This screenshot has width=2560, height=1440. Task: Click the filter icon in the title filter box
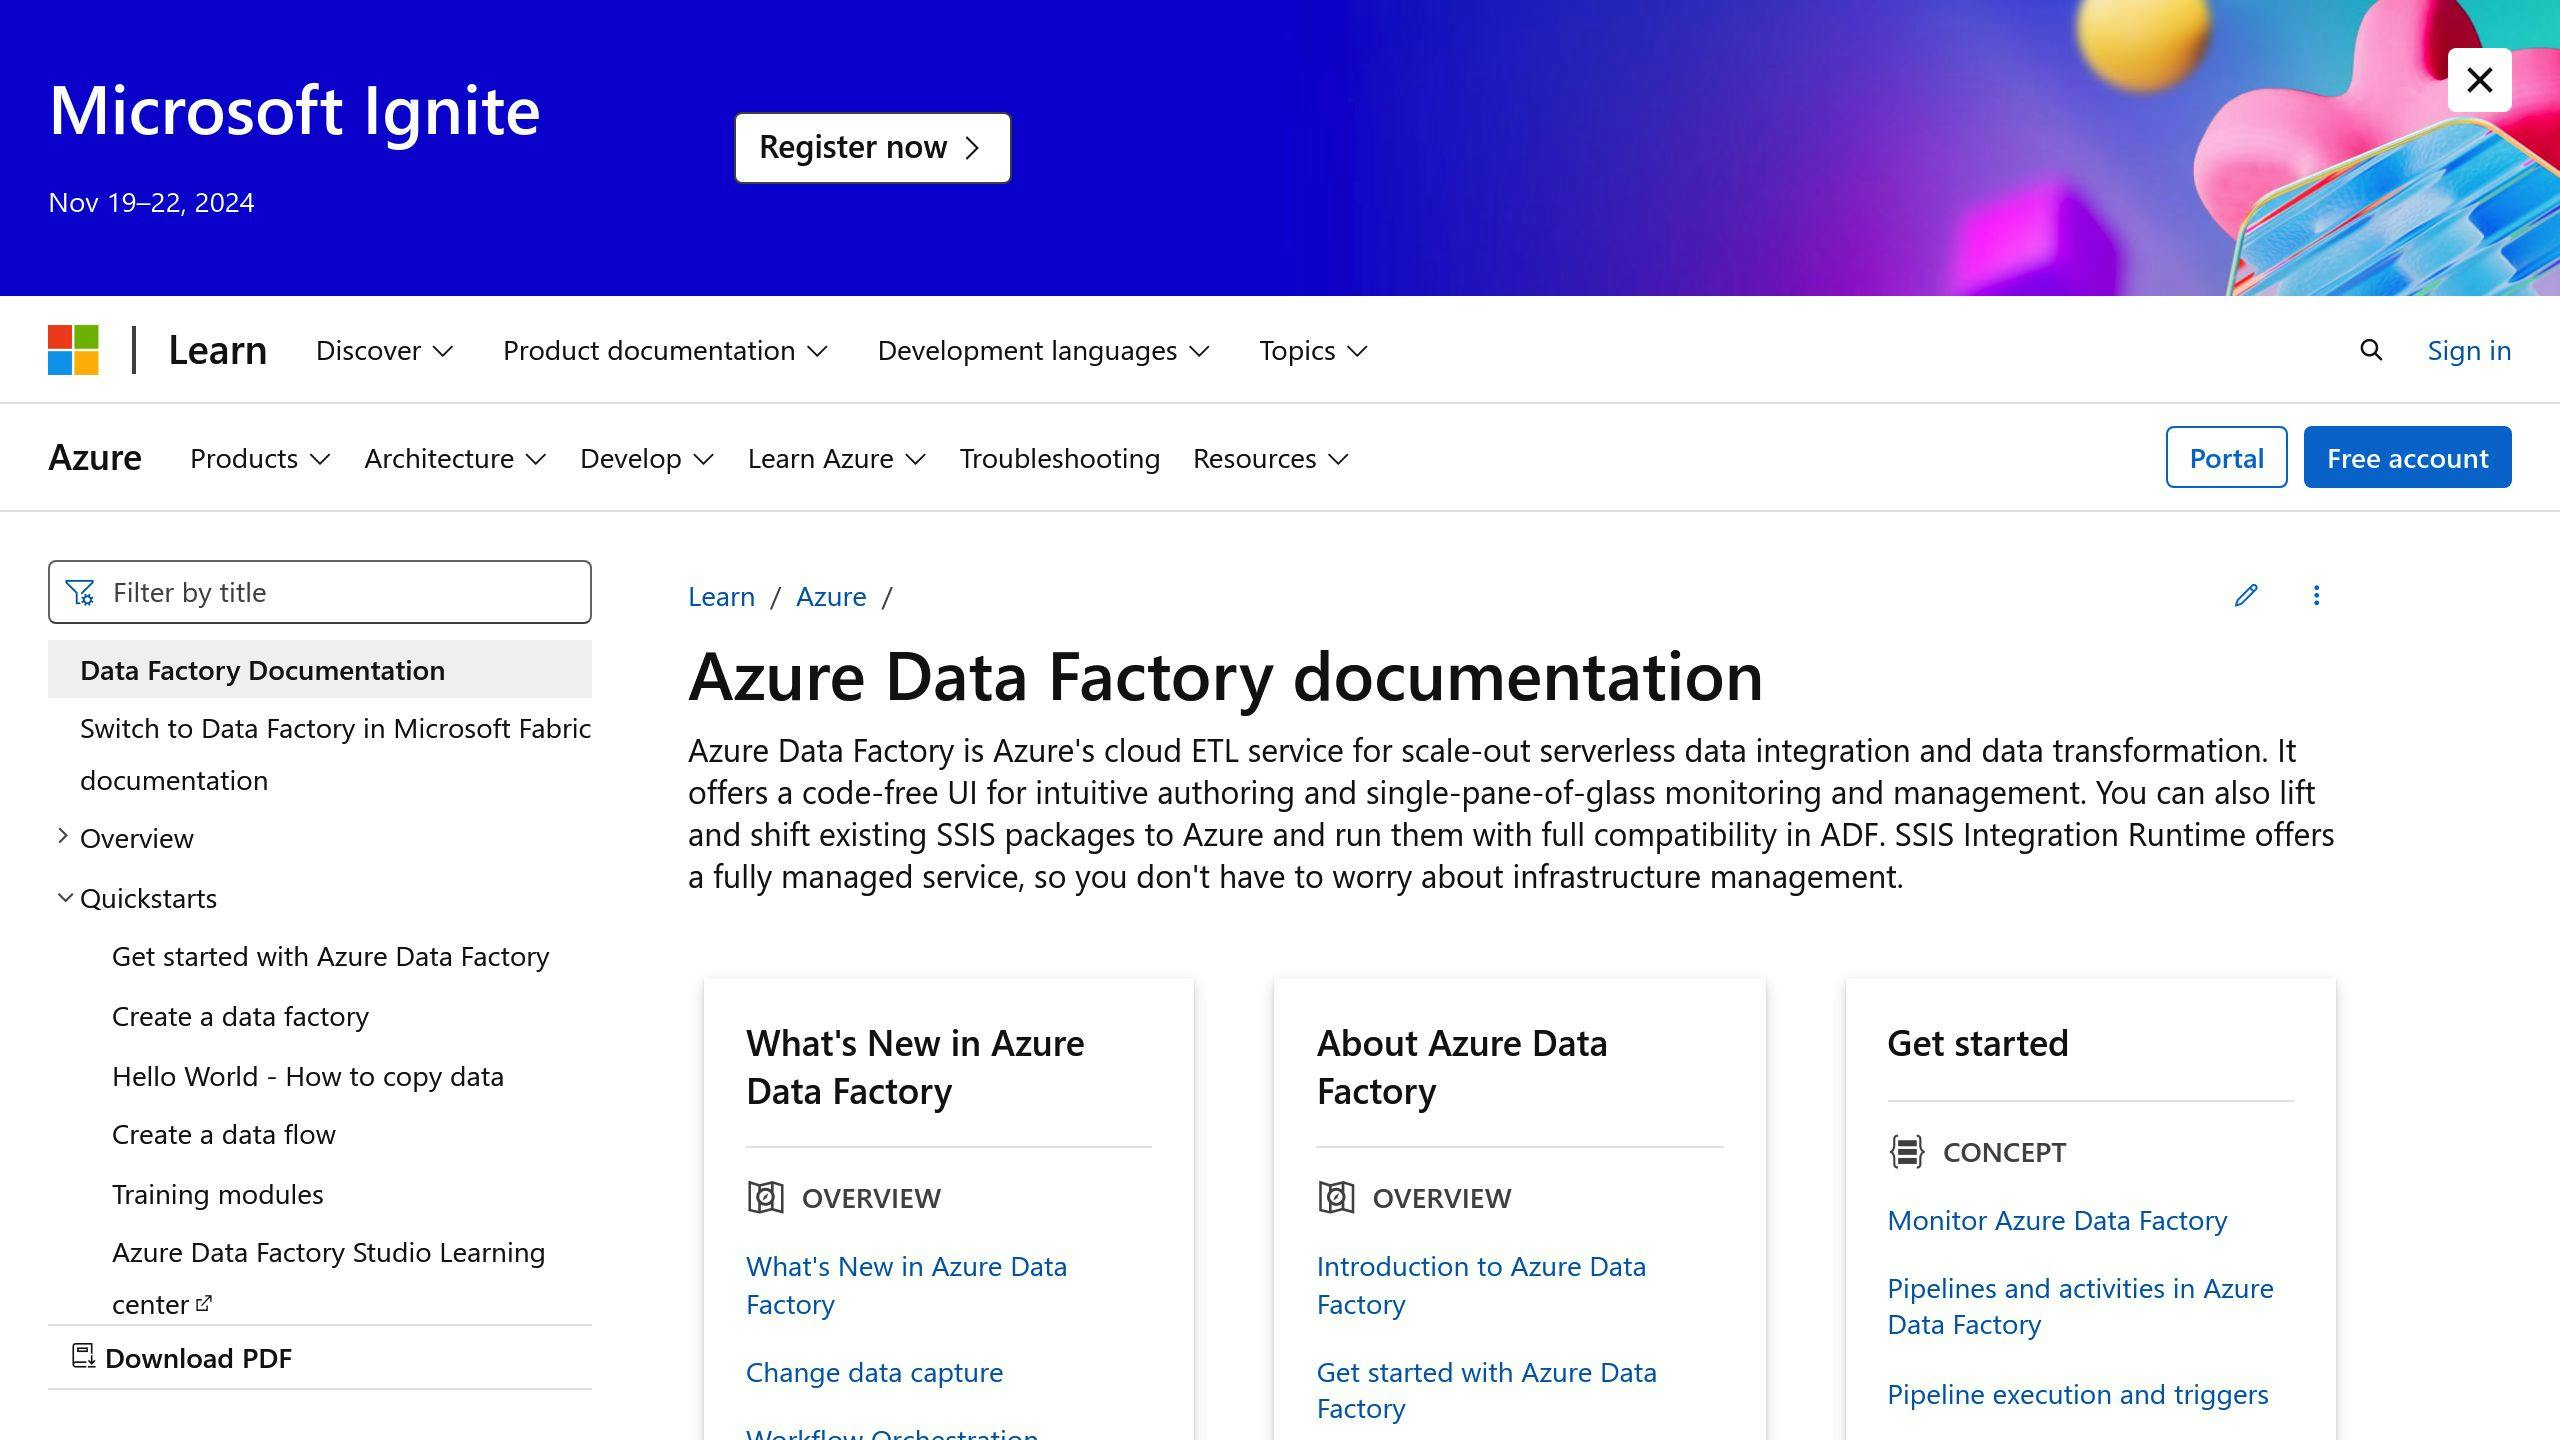pyautogui.click(x=80, y=593)
